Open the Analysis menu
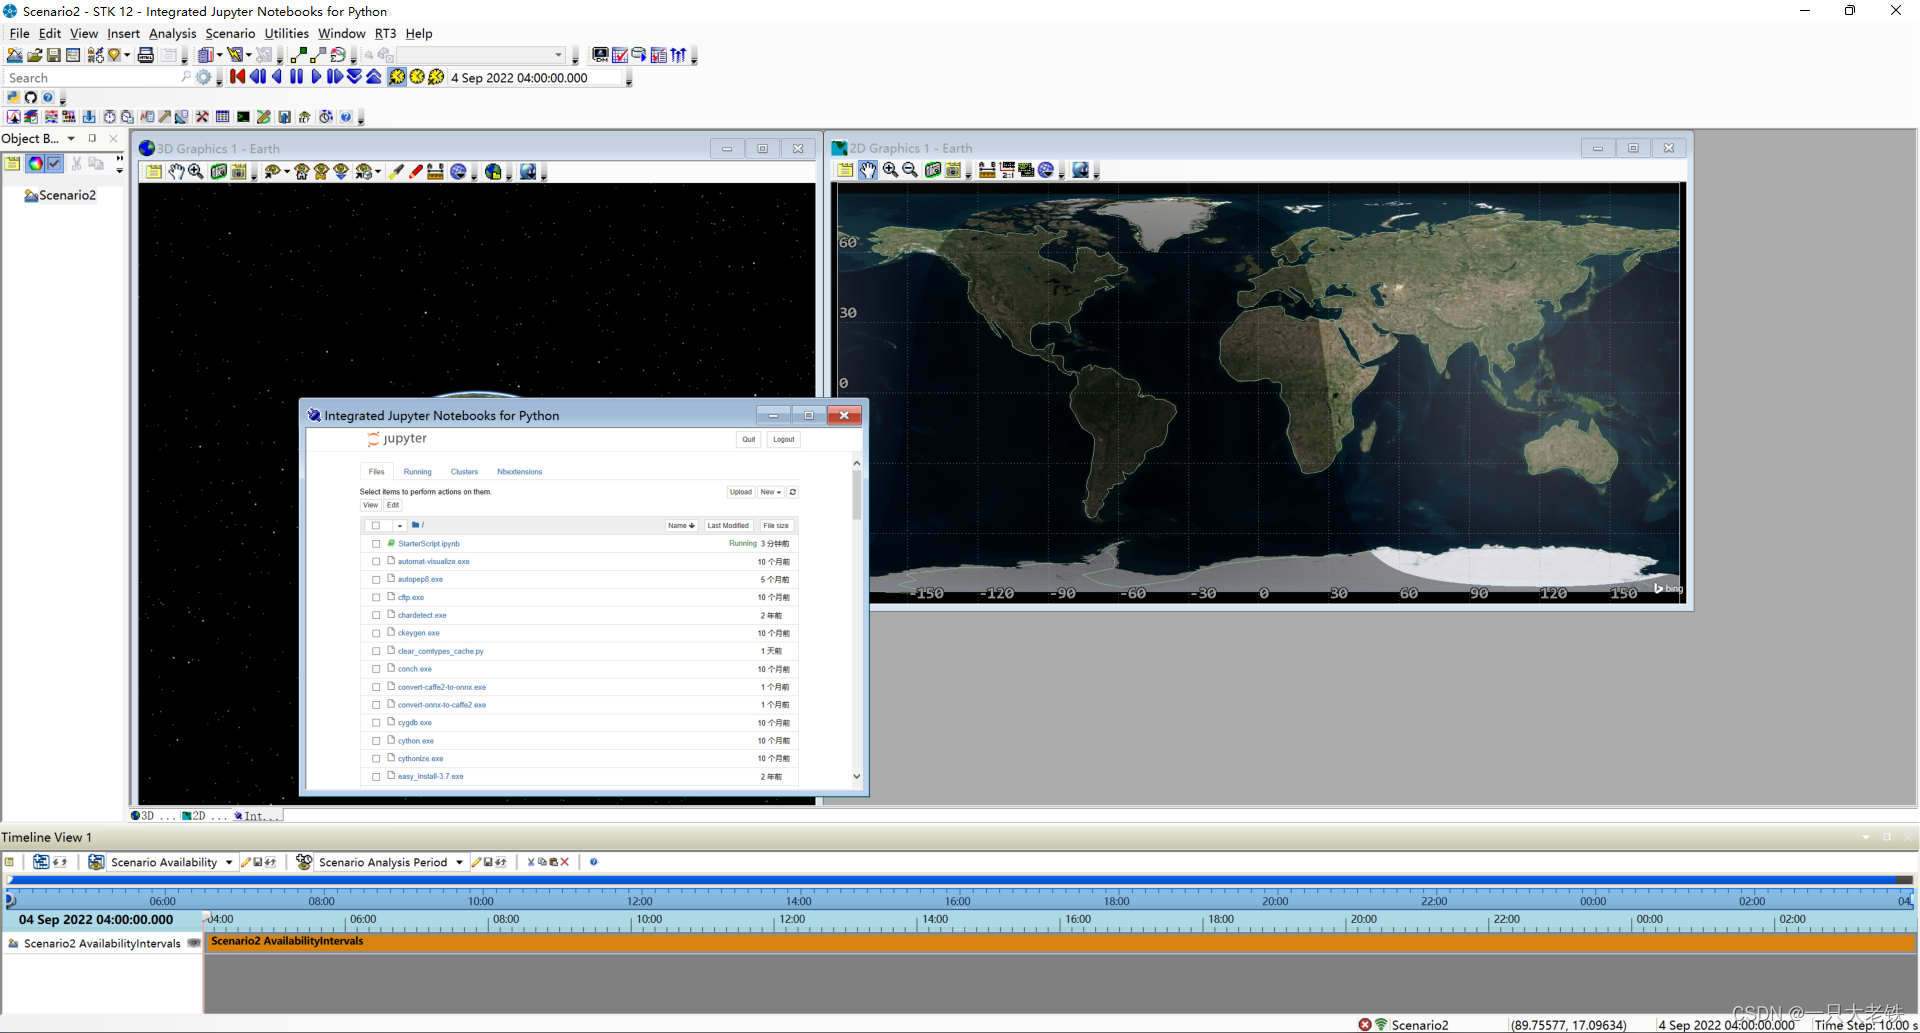1920x1033 pixels. (172, 33)
